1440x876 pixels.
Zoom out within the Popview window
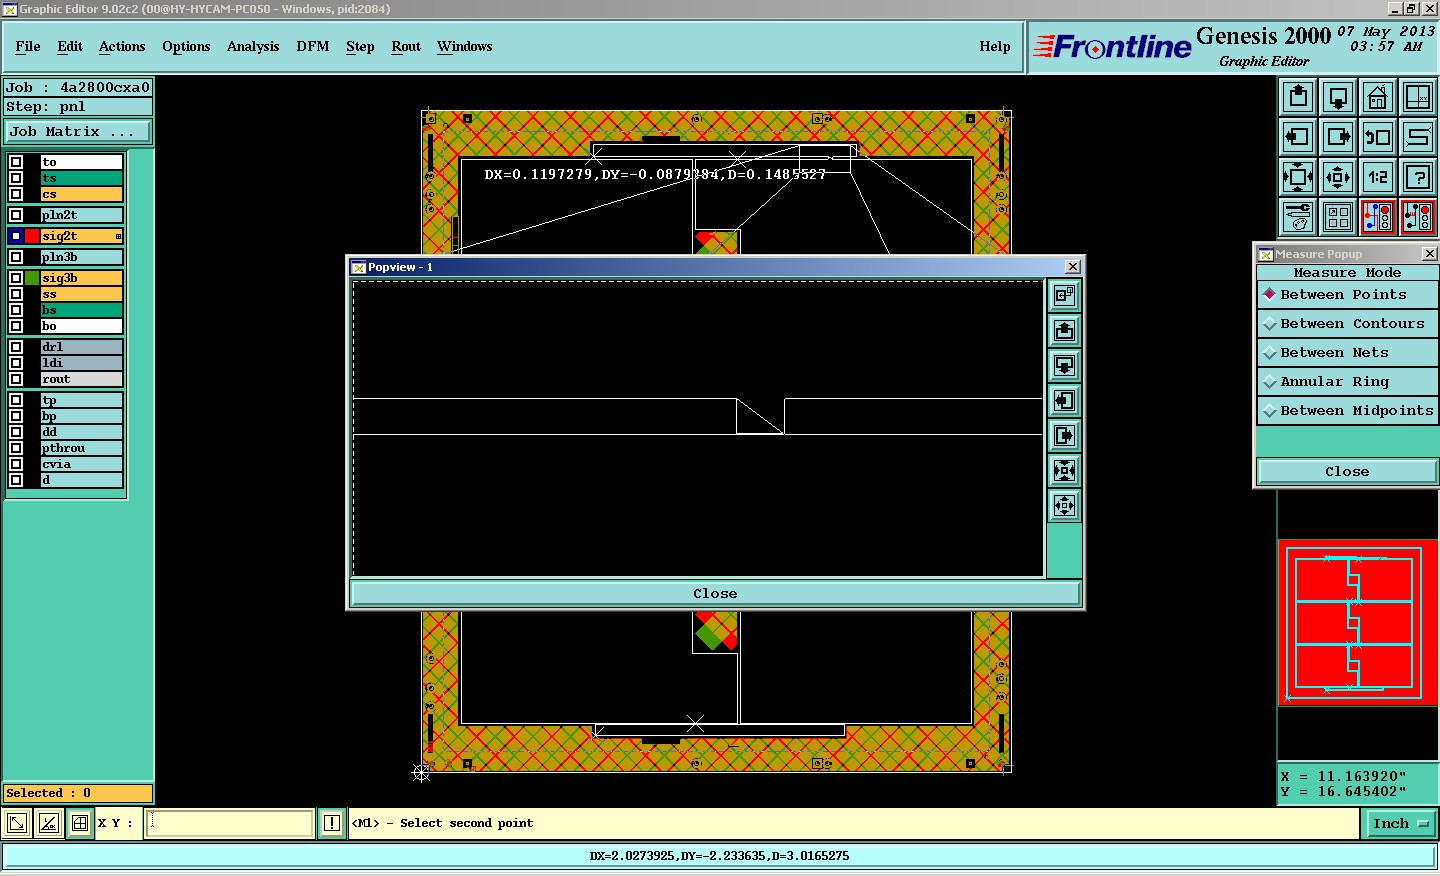(1064, 505)
